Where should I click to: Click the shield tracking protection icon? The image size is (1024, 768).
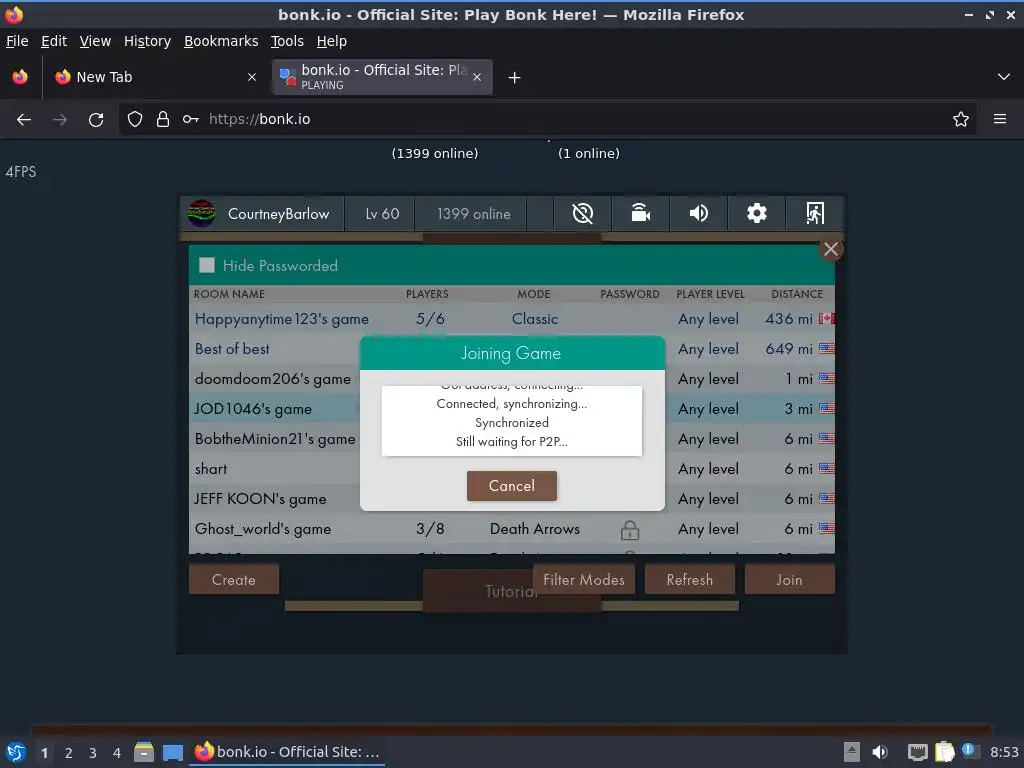[135, 119]
